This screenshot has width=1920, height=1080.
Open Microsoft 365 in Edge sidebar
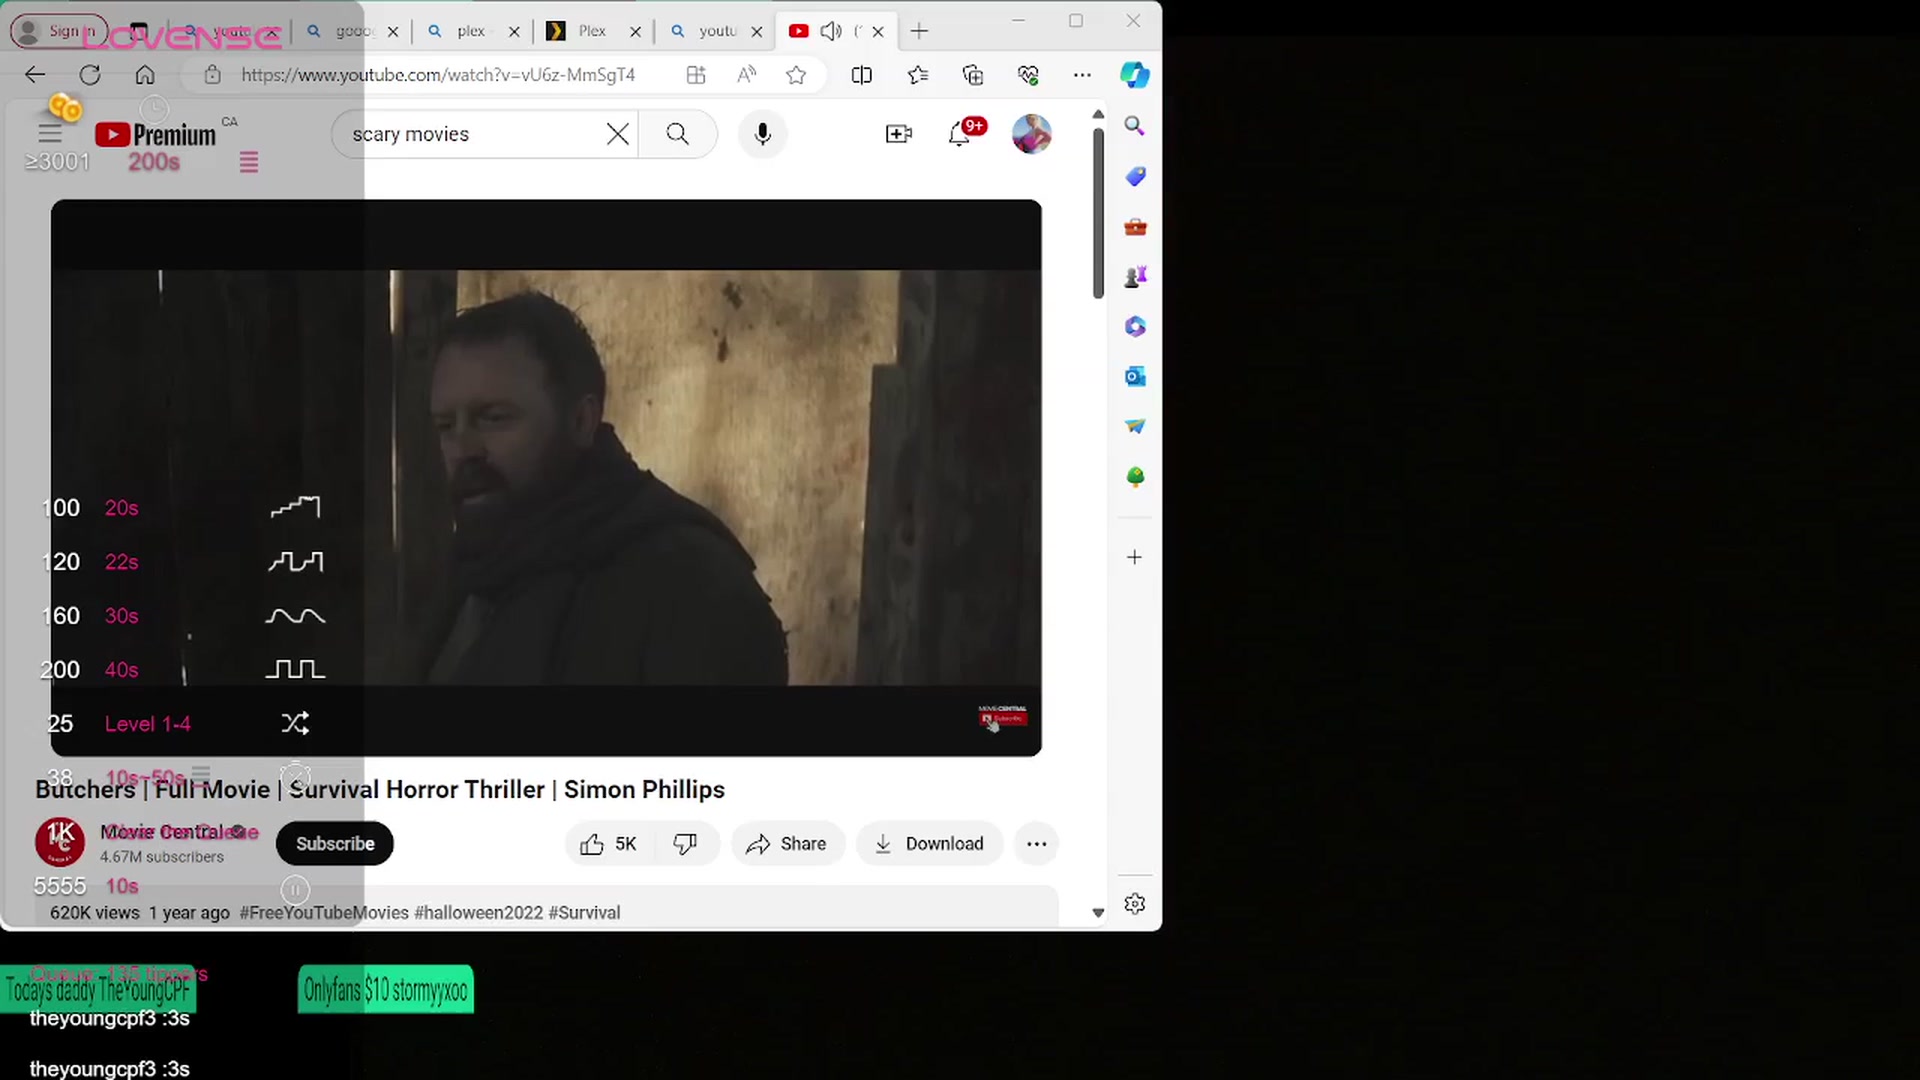(1134, 327)
